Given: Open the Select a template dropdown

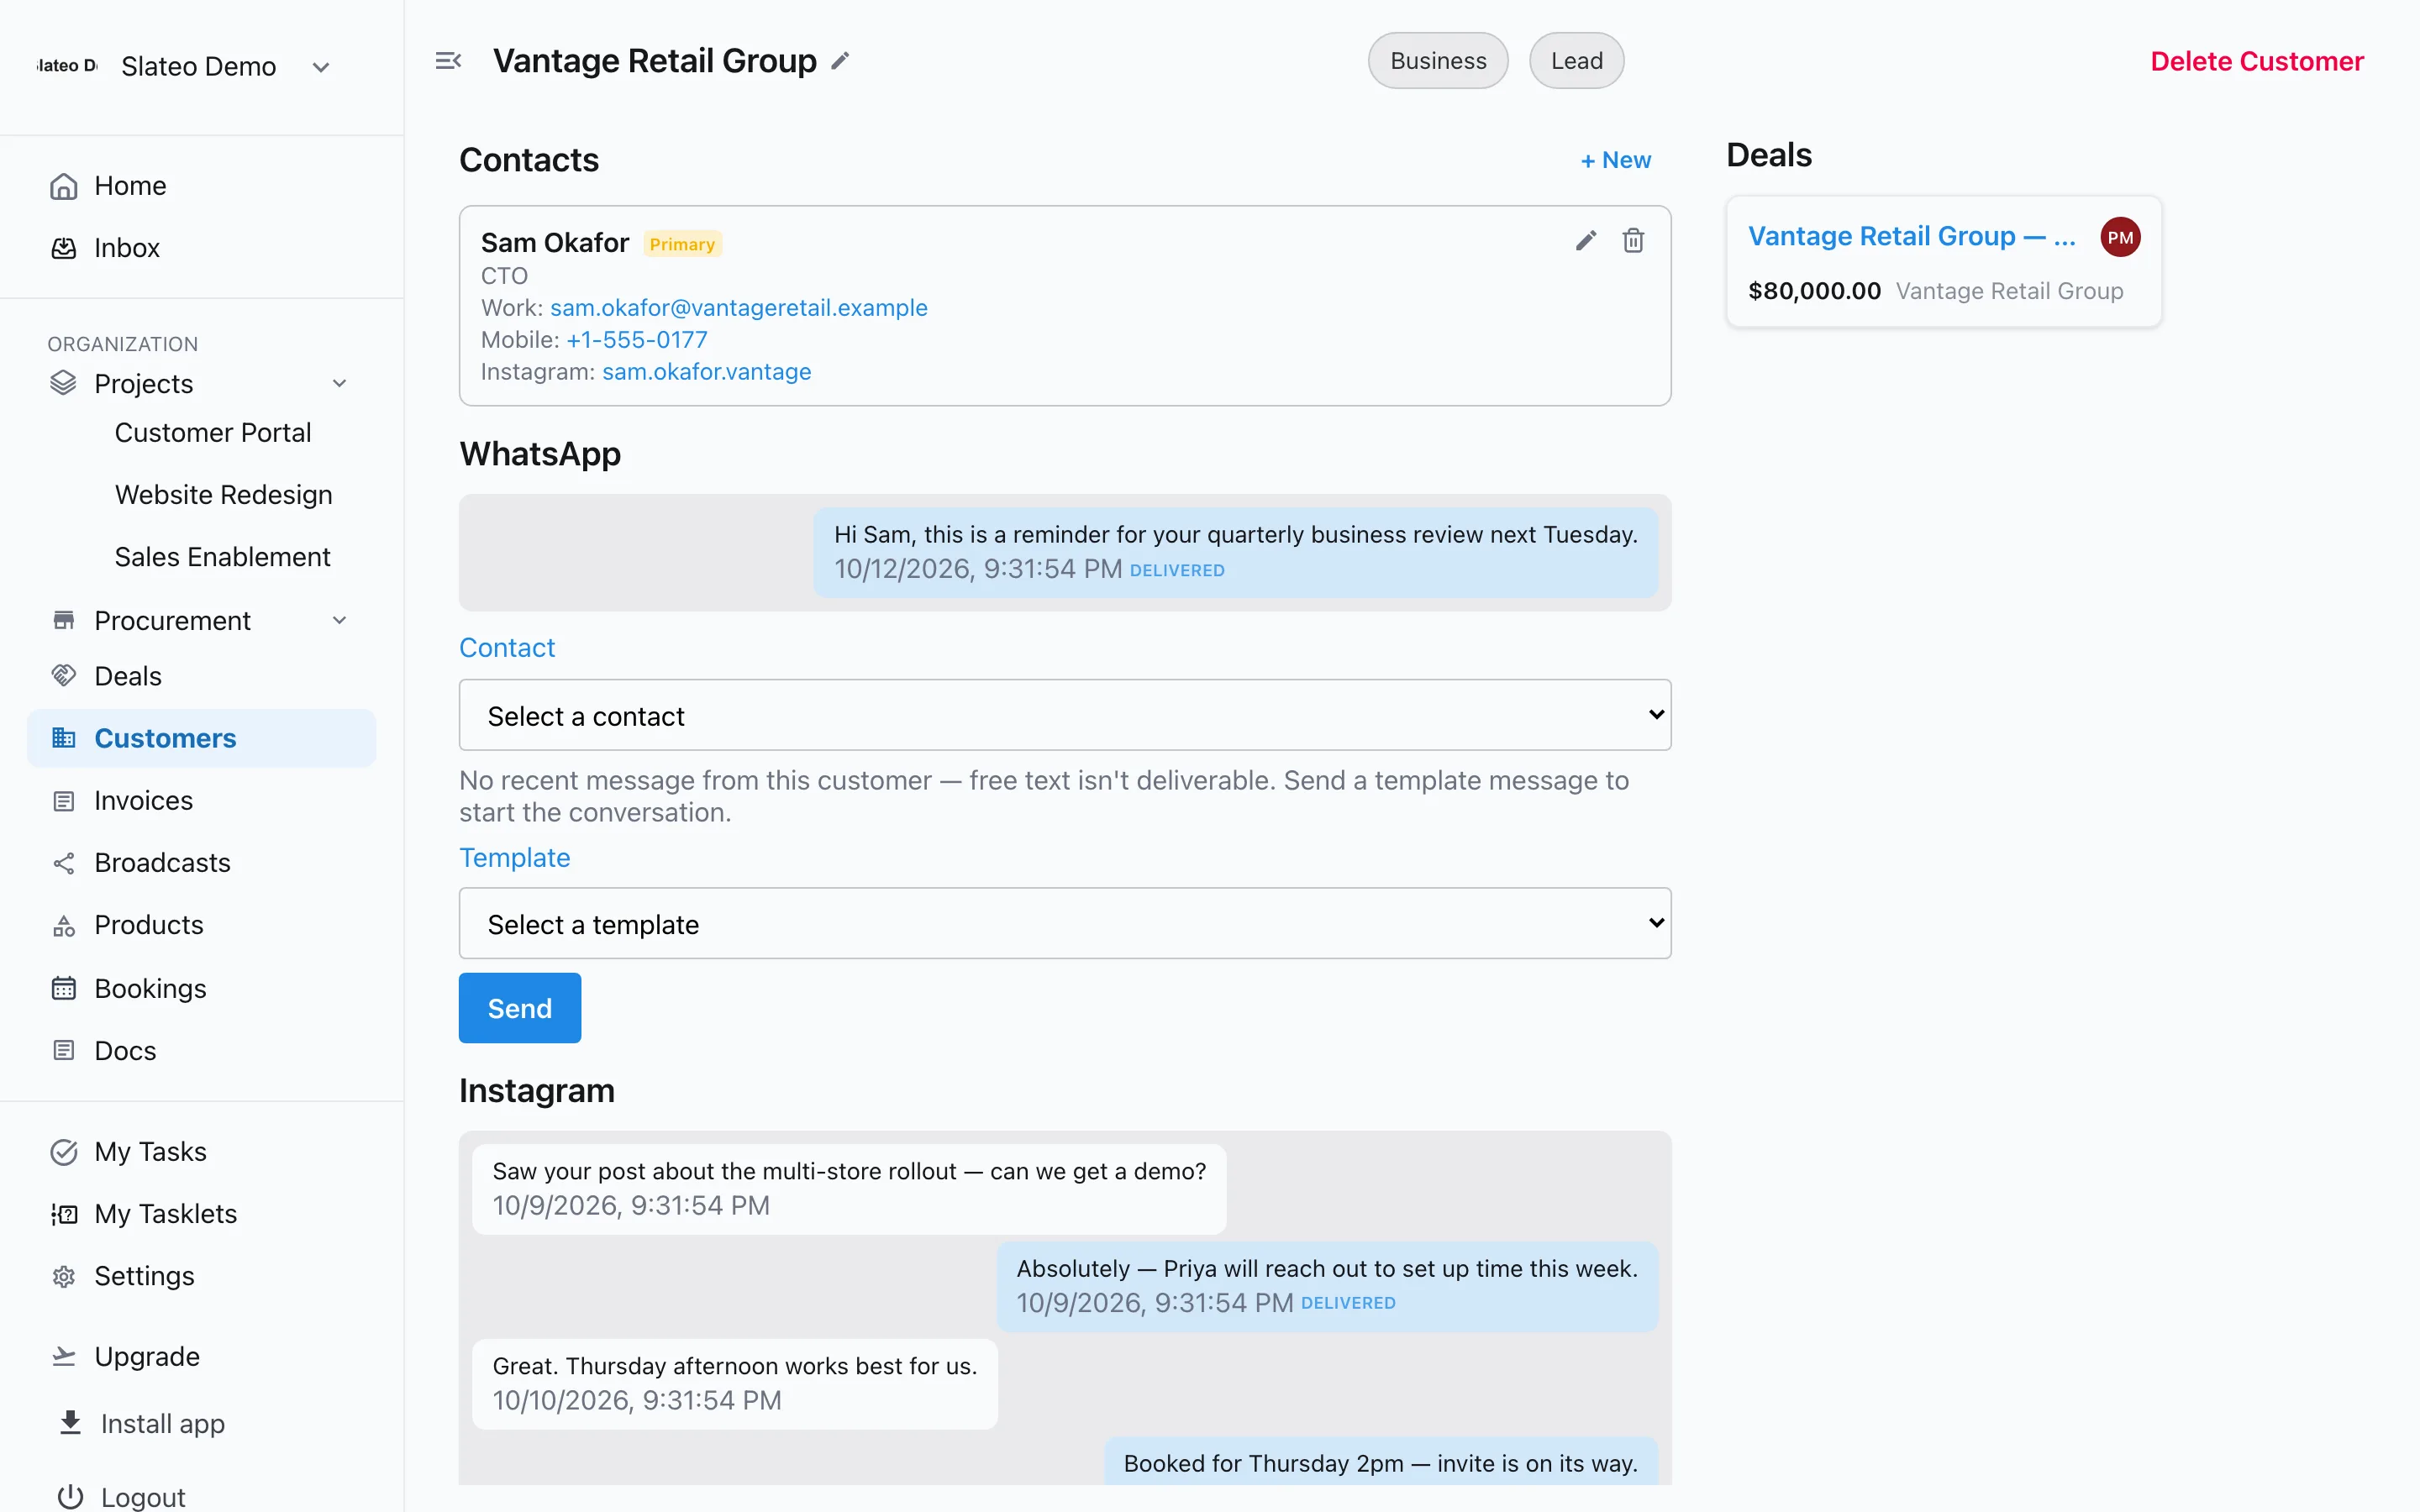Looking at the screenshot, I should tap(1065, 923).
